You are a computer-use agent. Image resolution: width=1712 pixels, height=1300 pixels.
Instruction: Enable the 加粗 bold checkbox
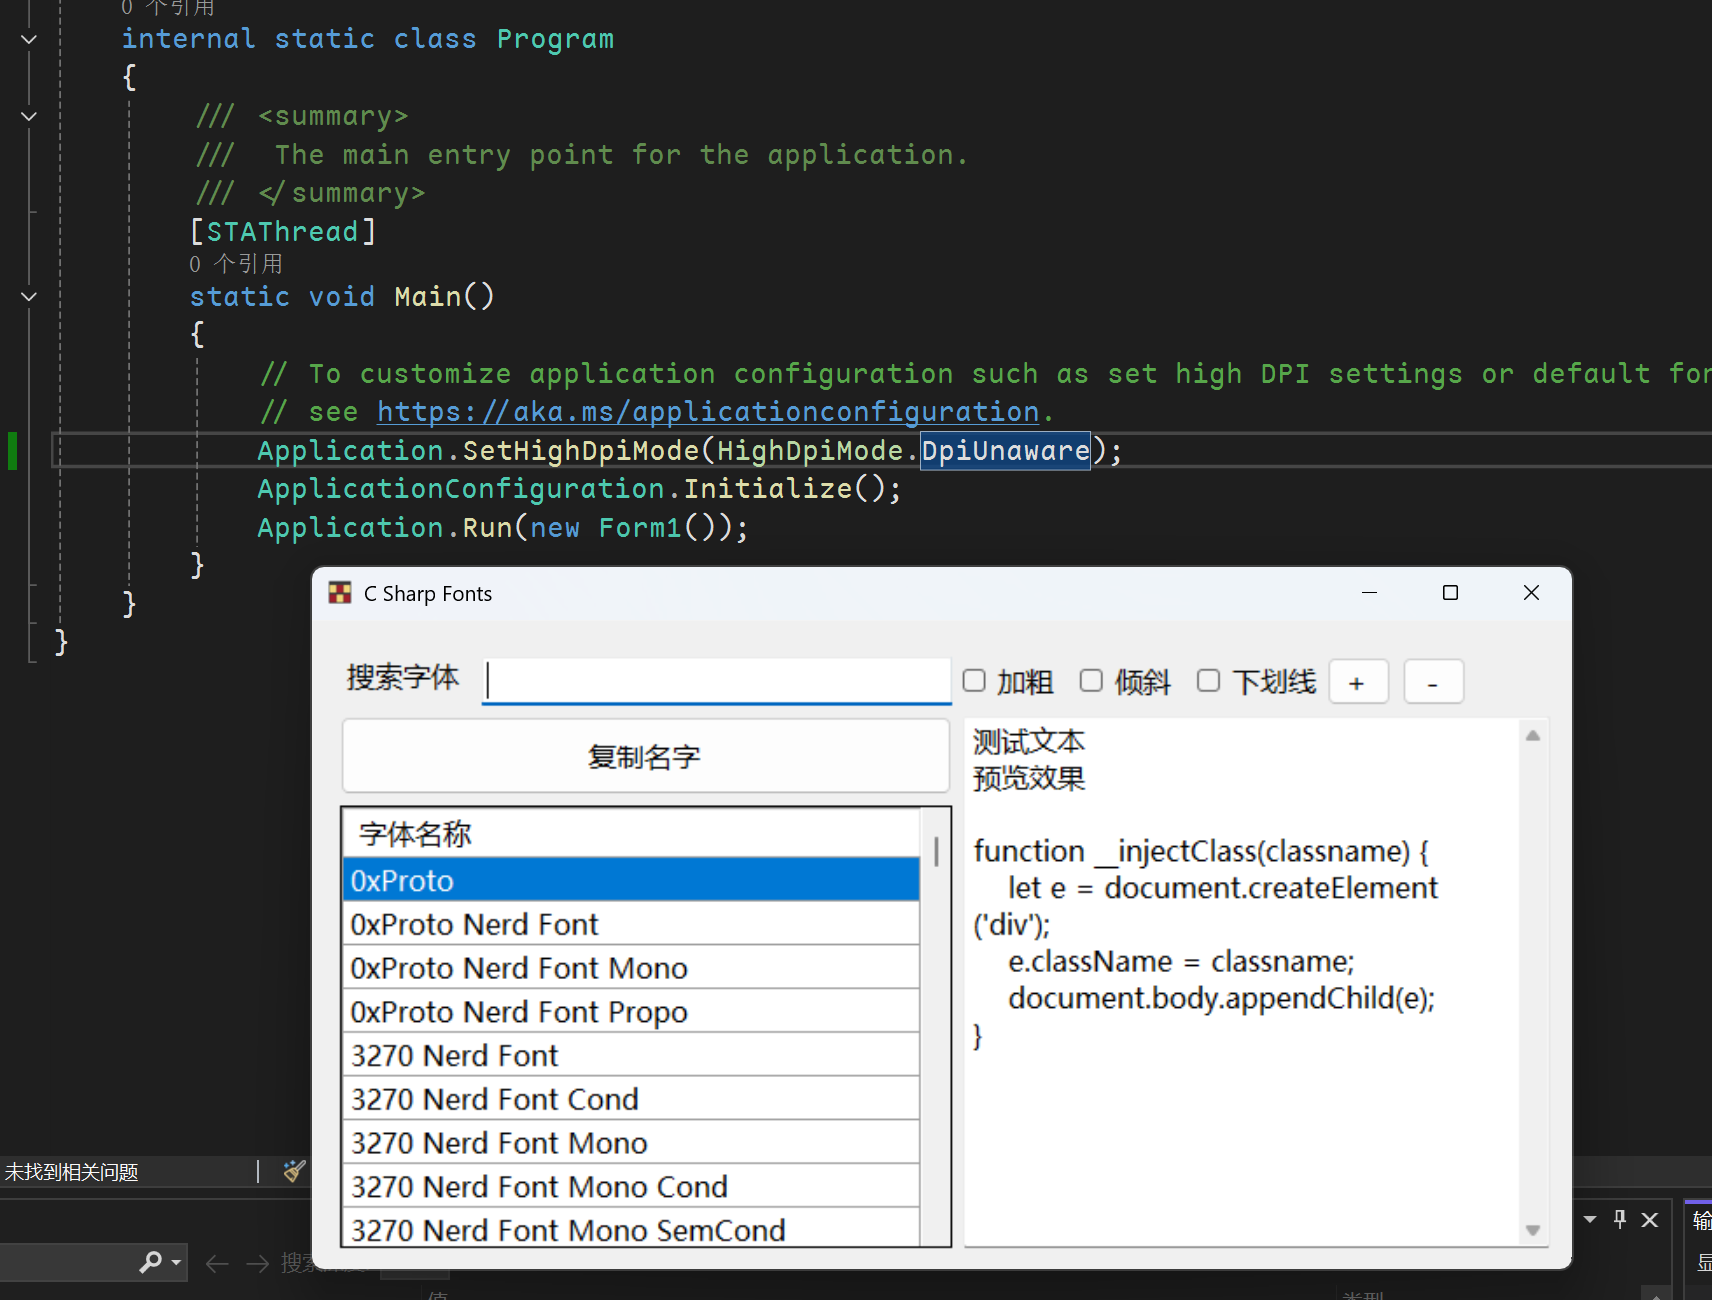click(x=974, y=681)
